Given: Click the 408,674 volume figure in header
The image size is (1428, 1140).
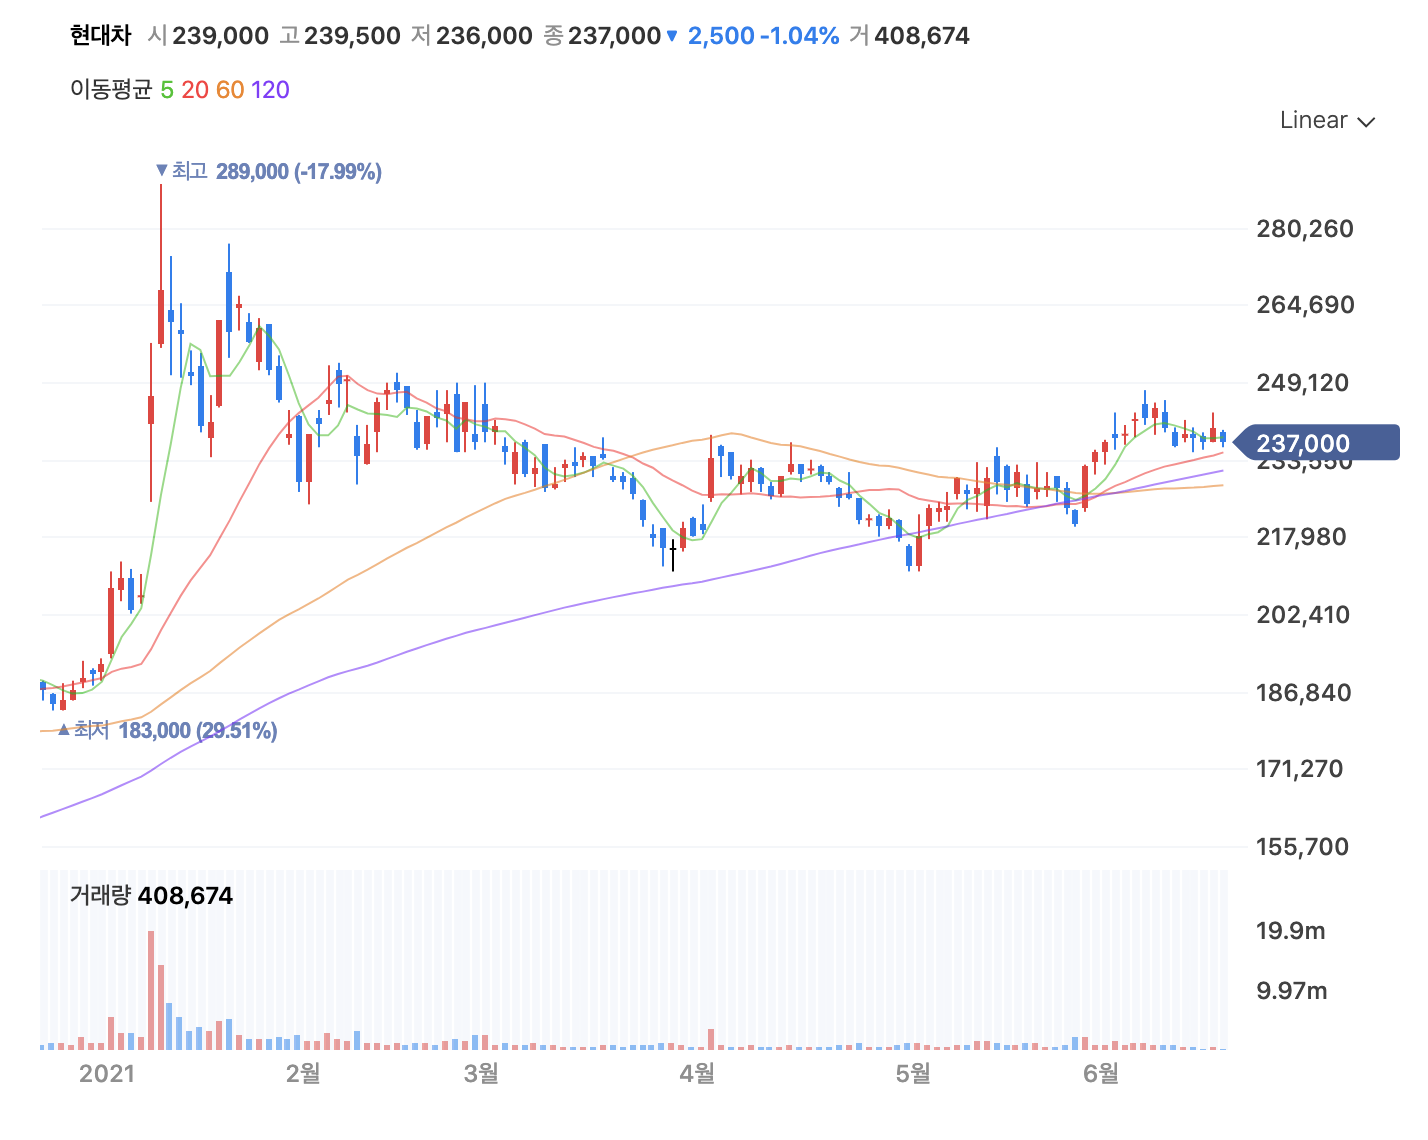Looking at the screenshot, I should (922, 36).
